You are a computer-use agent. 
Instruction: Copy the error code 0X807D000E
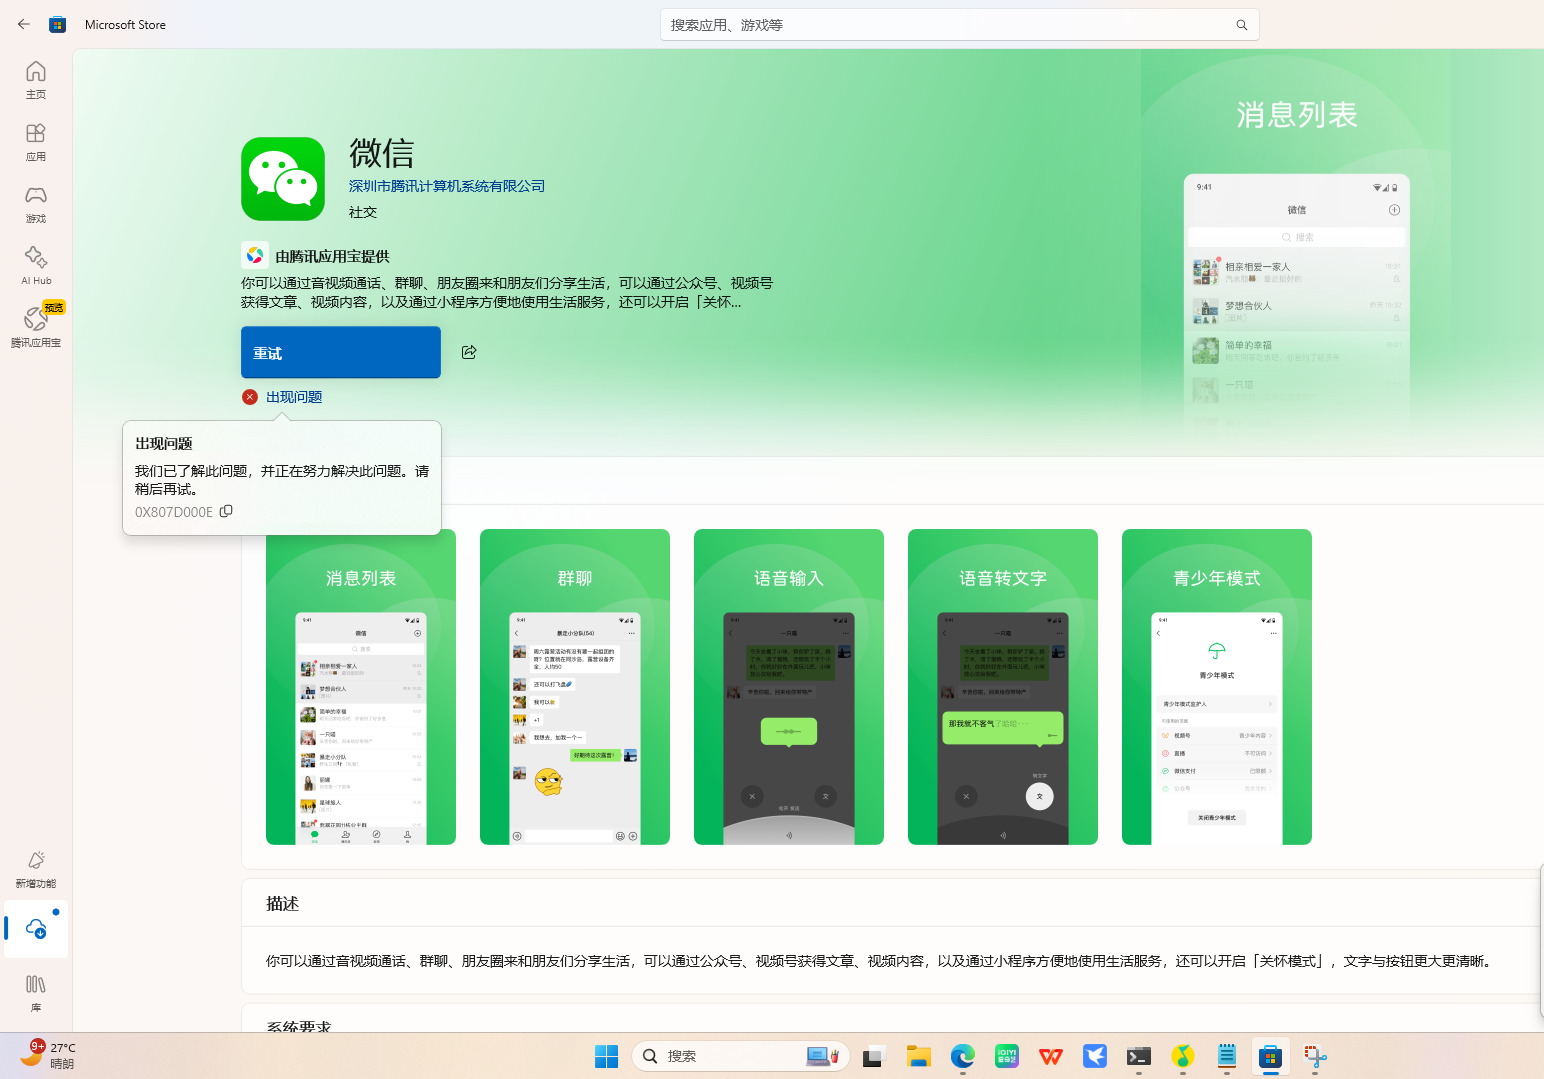(x=226, y=511)
